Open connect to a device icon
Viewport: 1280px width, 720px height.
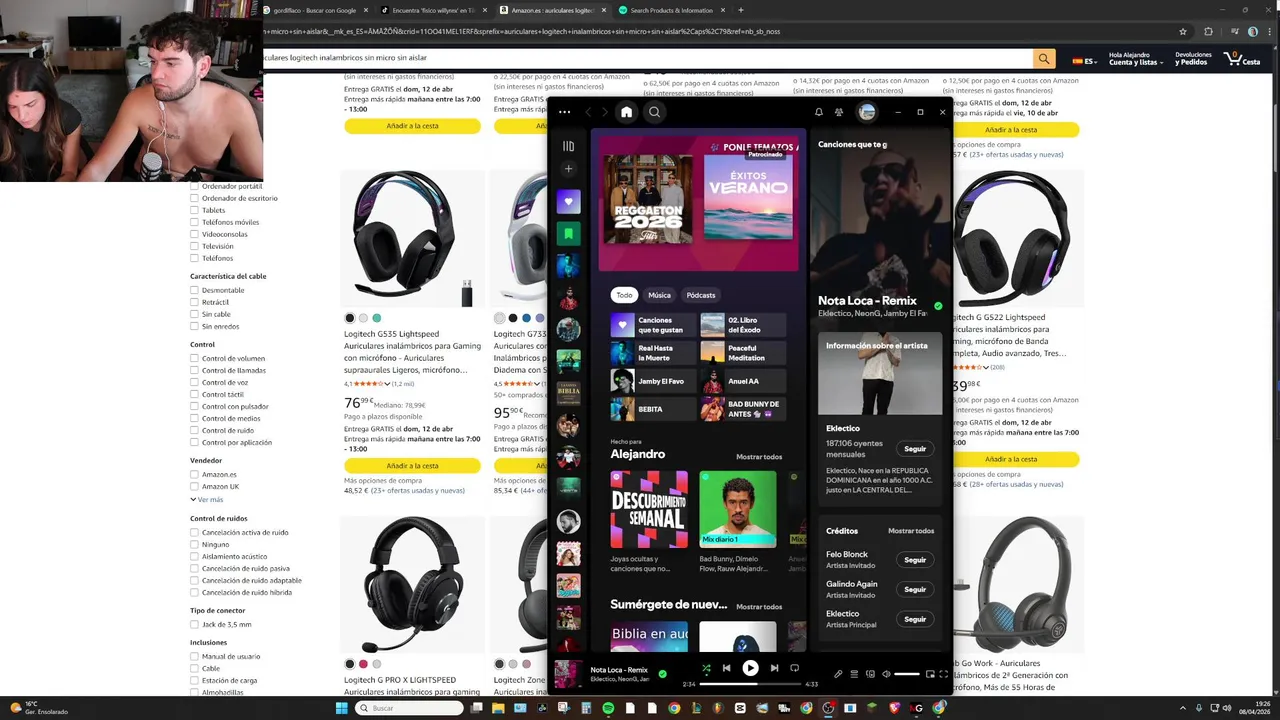[870, 674]
